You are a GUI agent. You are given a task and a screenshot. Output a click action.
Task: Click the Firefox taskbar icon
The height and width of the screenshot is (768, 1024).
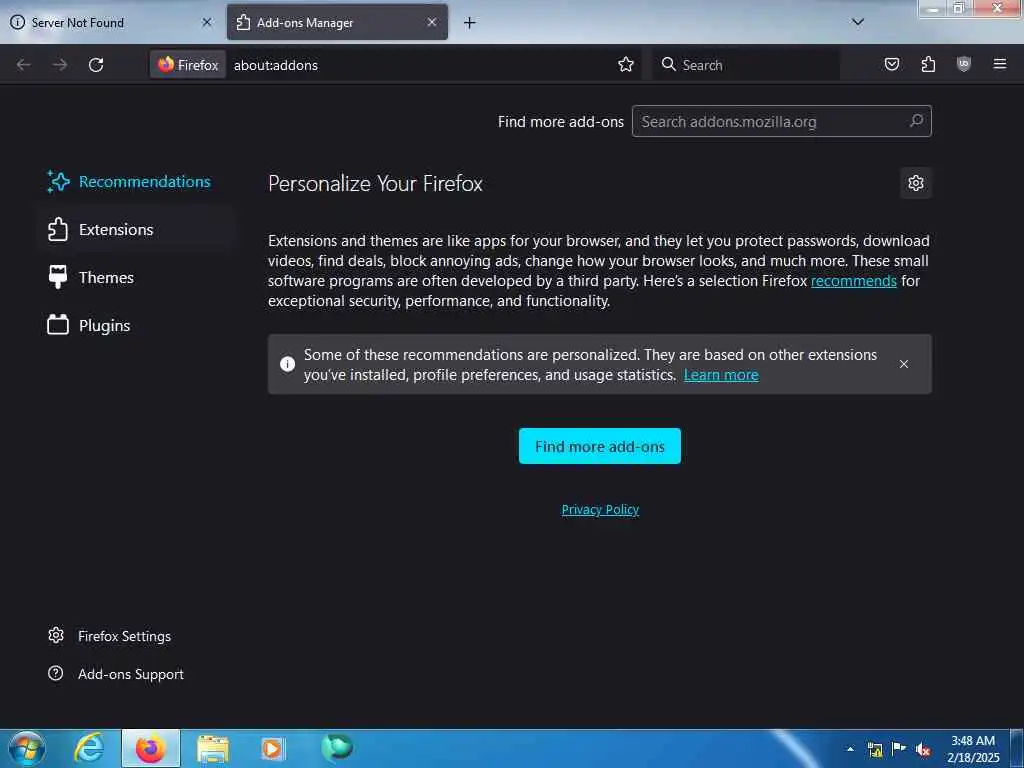click(x=151, y=748)
